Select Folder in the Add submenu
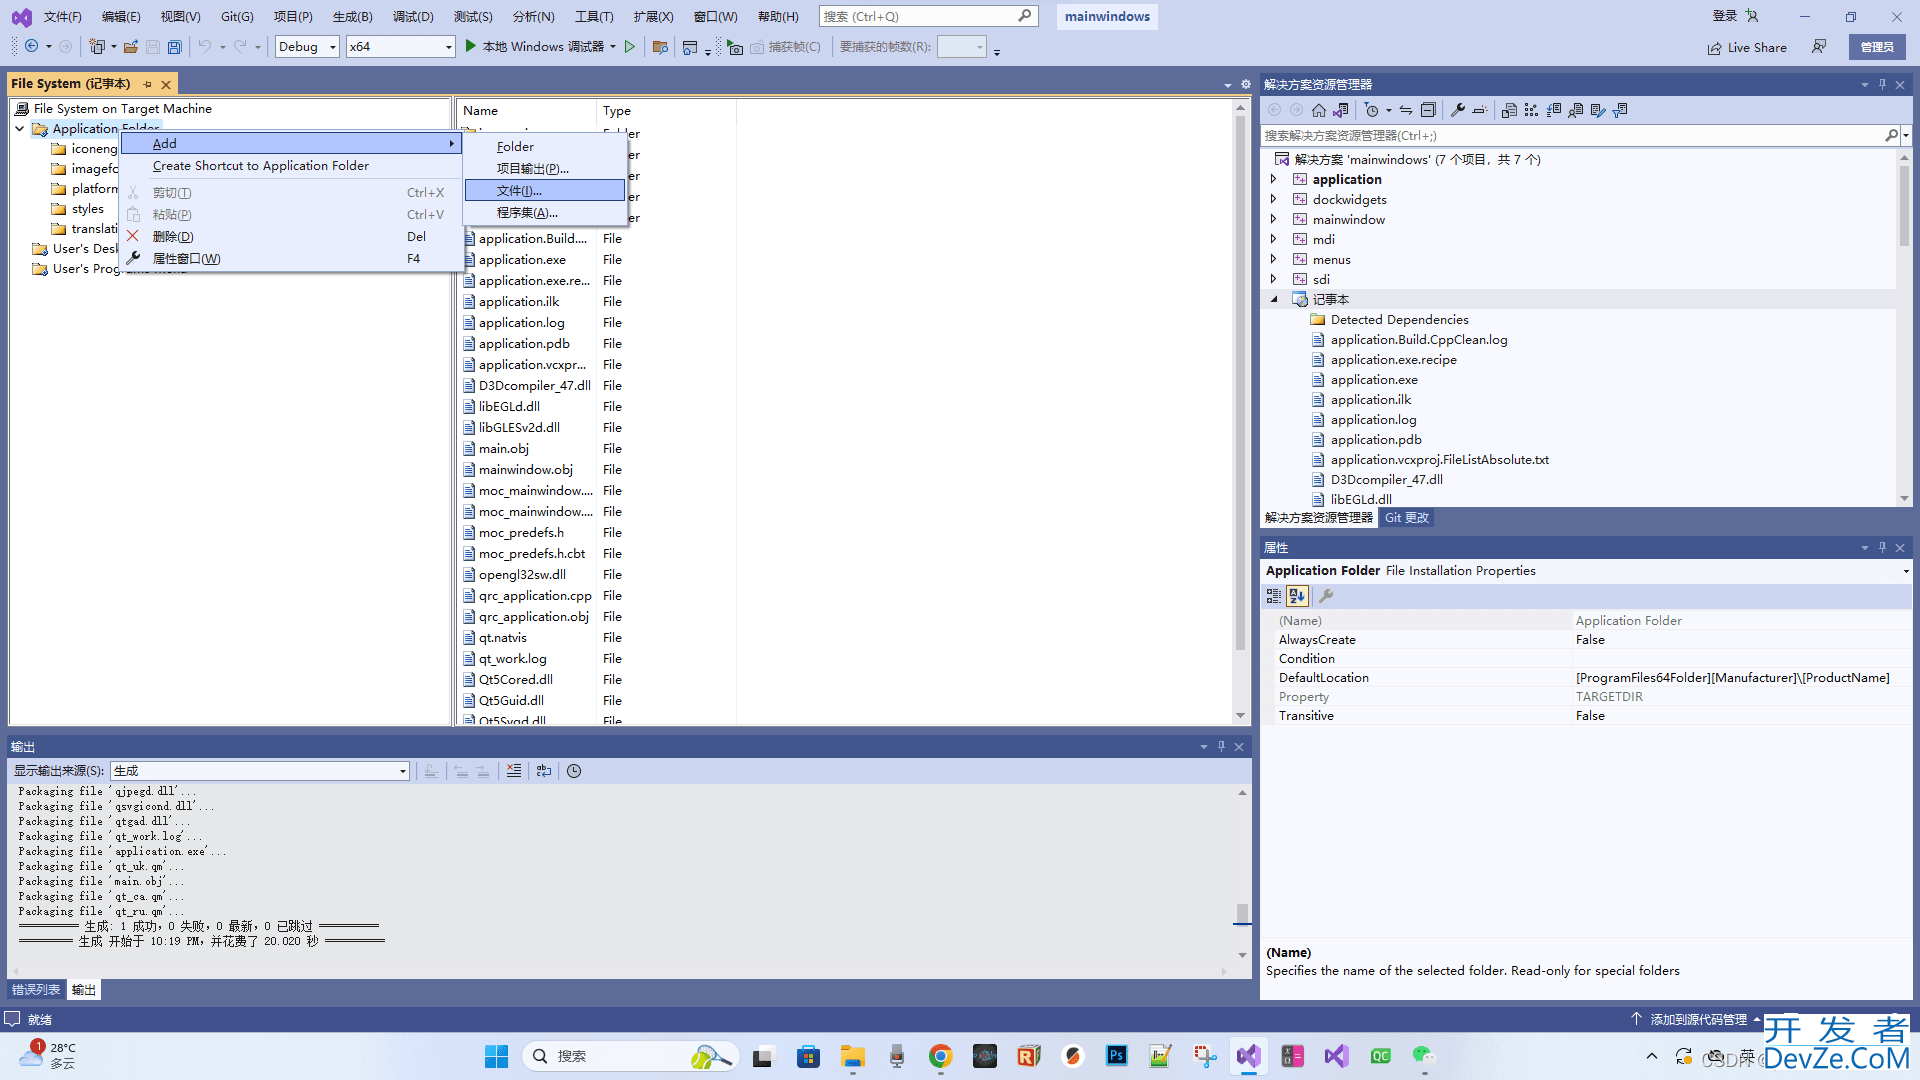This screenshot has width=1920, height=1080. [x=544, y=147]
